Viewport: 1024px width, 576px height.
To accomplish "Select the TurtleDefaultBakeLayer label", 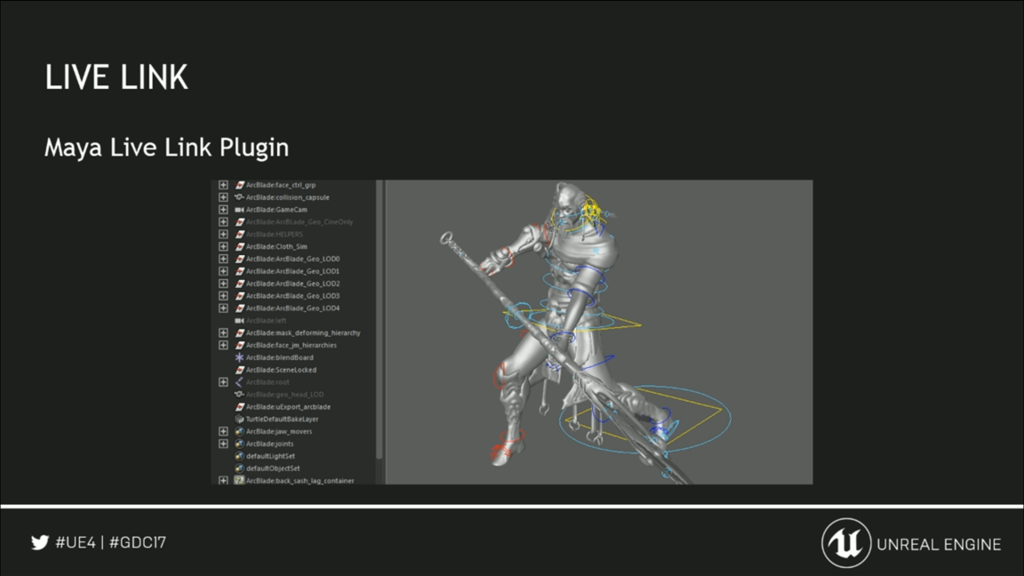I will tap(282, 419).
